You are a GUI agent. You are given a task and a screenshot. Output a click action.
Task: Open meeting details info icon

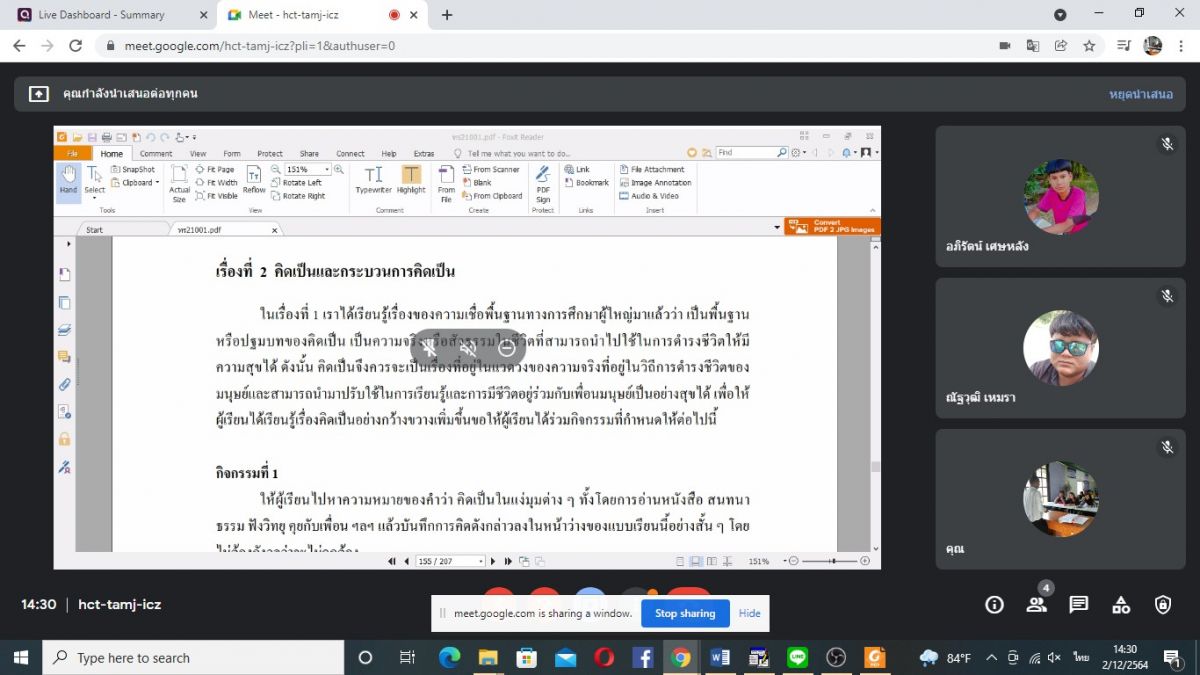click(994, 604)
